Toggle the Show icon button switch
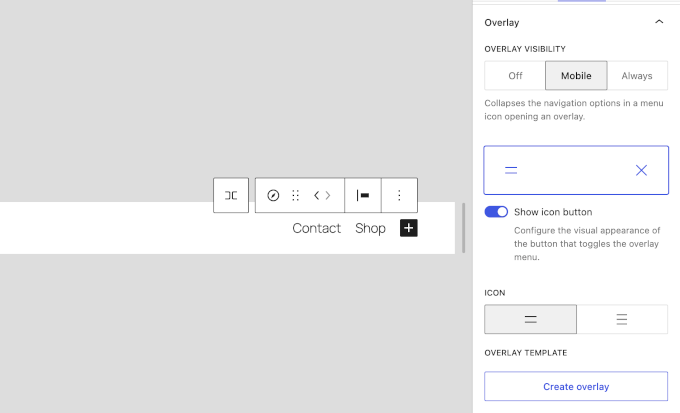This screenshot has width=680, height=413. coord(496,212)
